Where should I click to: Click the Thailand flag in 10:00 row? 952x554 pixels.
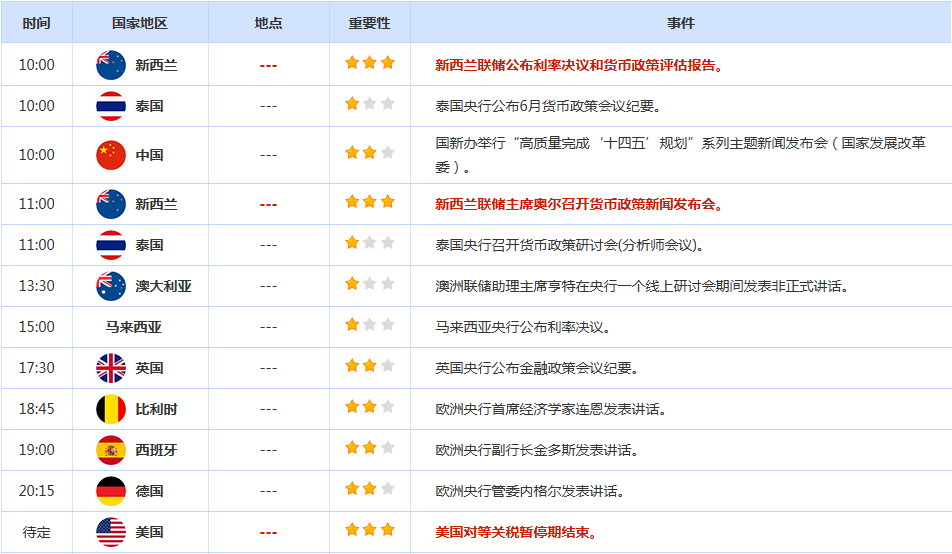coord(111,106)
